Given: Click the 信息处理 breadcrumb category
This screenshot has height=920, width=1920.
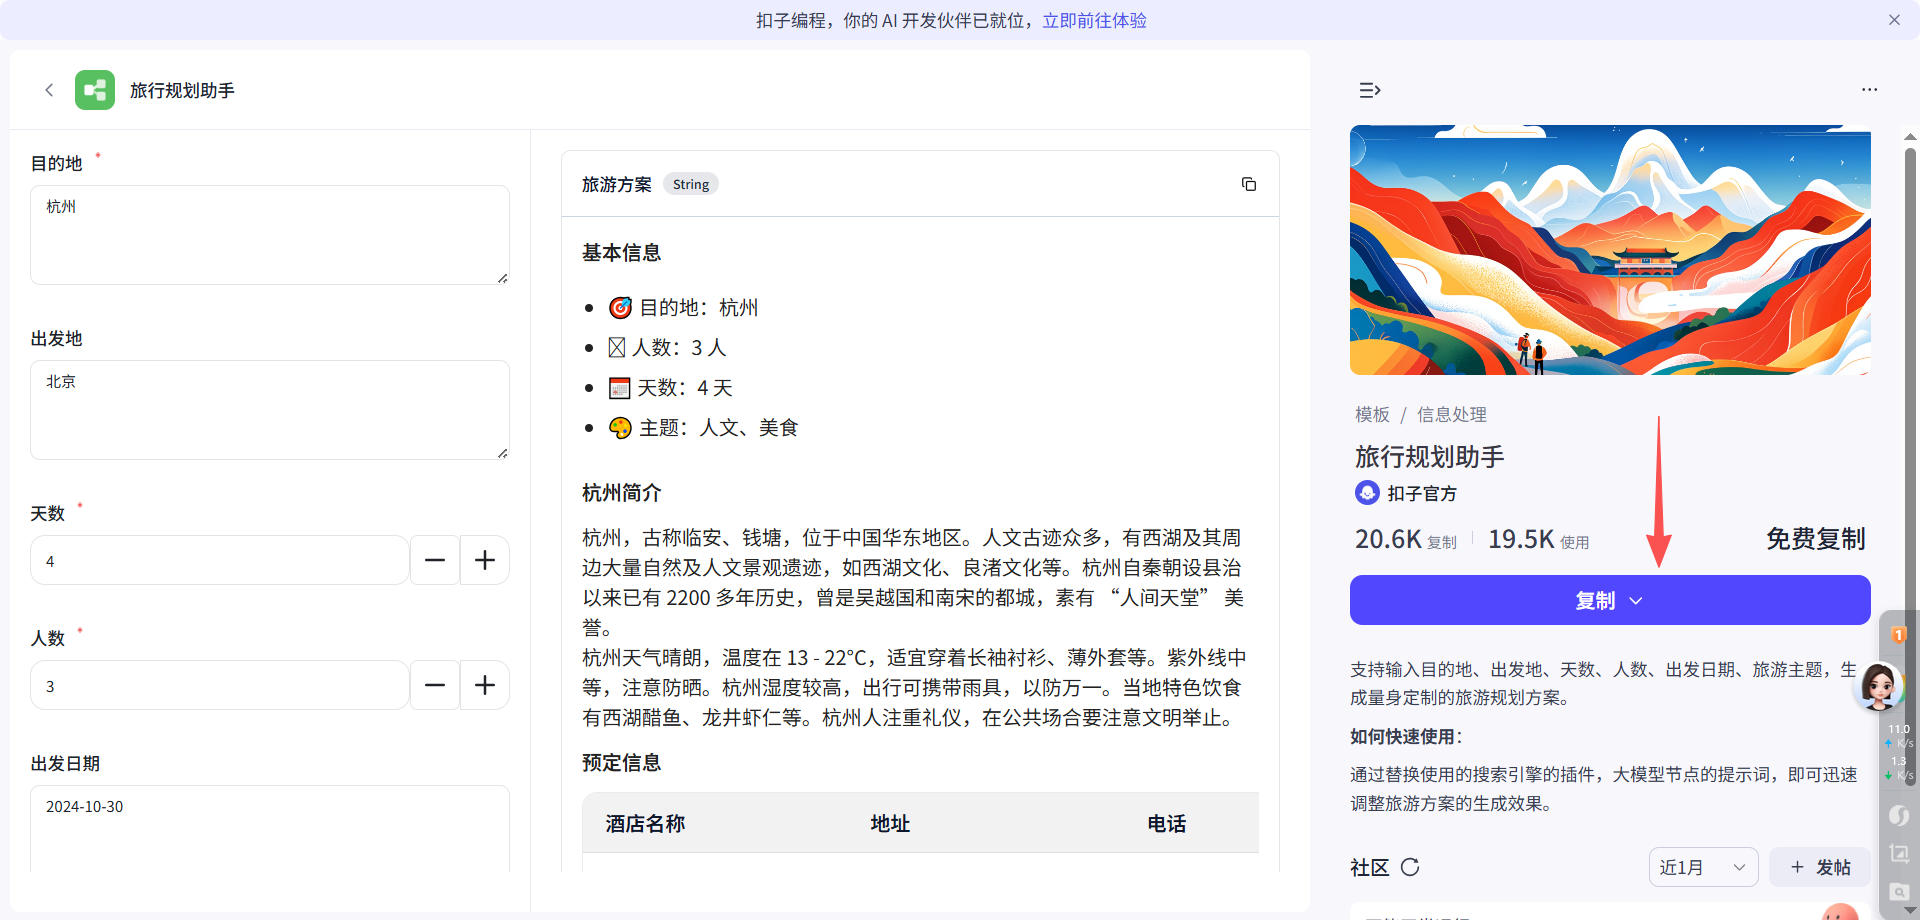Looking at the screenshot, I should [1451, 414].
